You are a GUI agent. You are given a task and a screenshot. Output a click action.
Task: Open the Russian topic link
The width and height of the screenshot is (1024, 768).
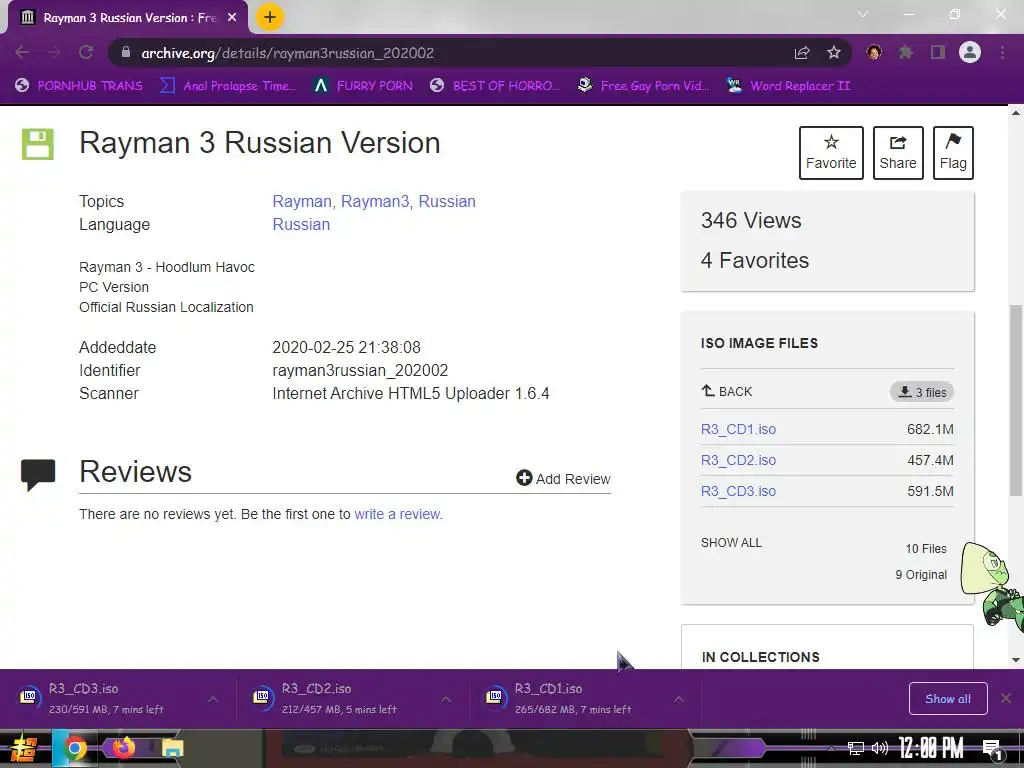(447, 201)
